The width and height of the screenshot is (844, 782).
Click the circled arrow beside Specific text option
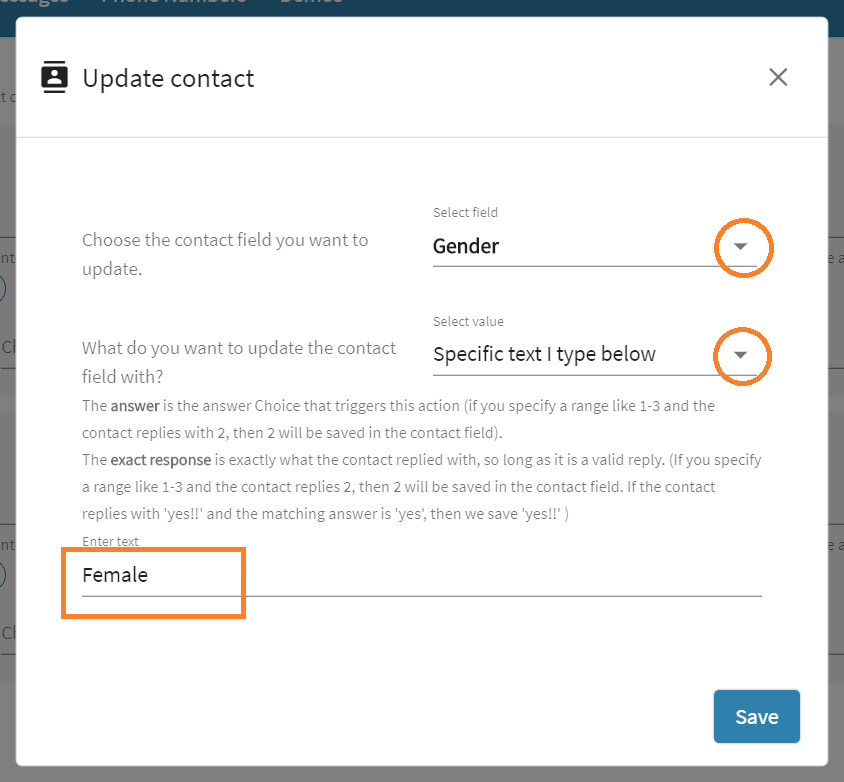[743, 355]
